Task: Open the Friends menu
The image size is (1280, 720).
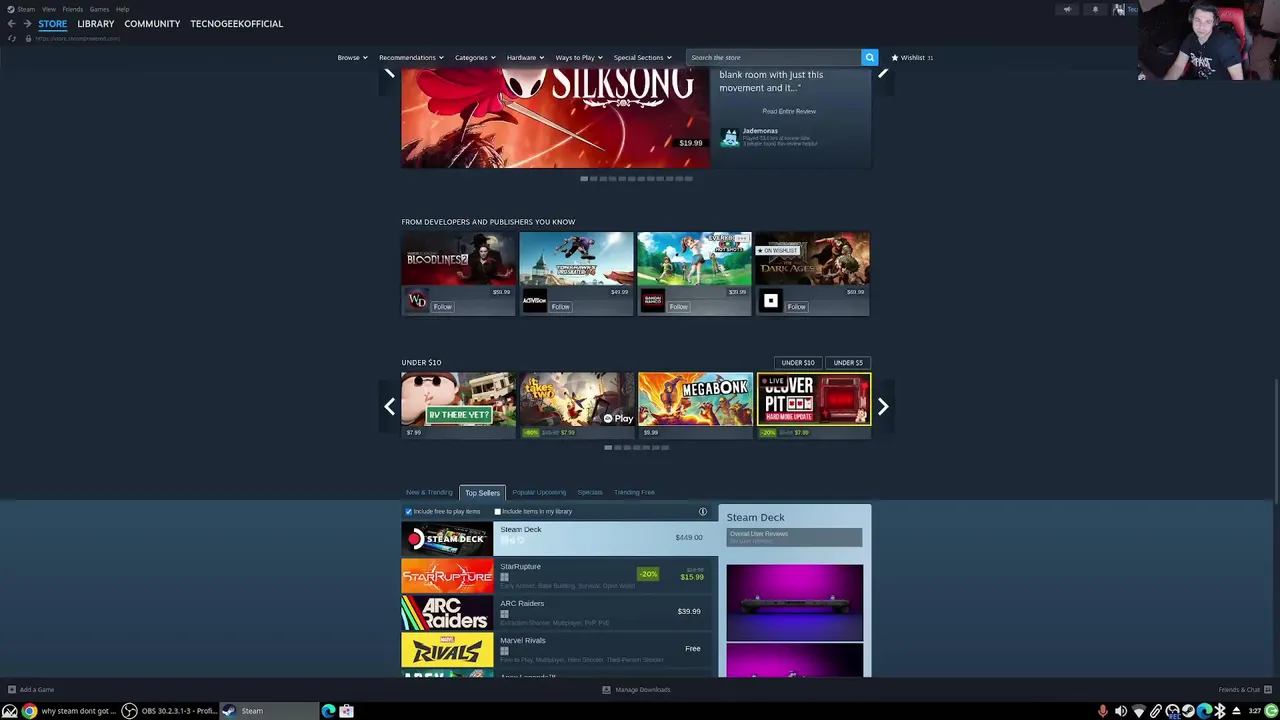Action: click(x=73, y=9)
